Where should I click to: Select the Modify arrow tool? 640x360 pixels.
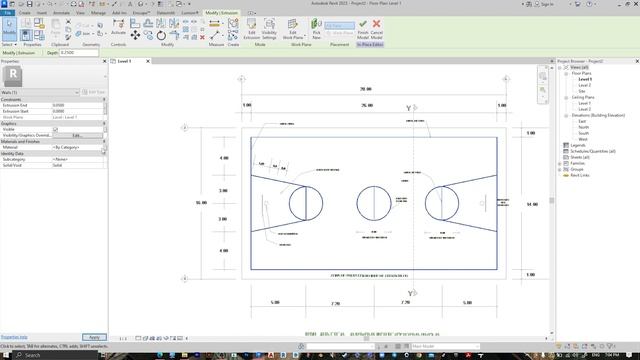(x=9, y=29)
